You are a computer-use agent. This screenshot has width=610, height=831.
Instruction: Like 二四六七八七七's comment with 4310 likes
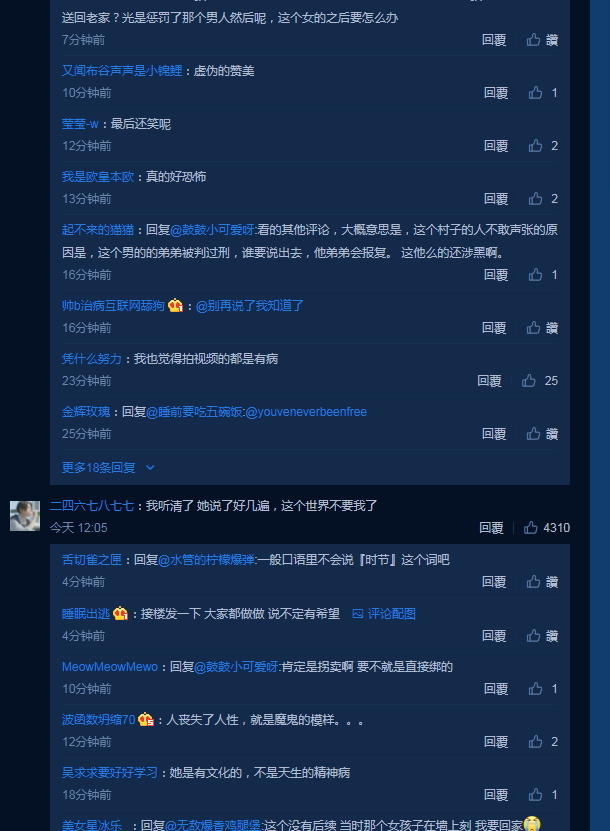pos(531,527)
